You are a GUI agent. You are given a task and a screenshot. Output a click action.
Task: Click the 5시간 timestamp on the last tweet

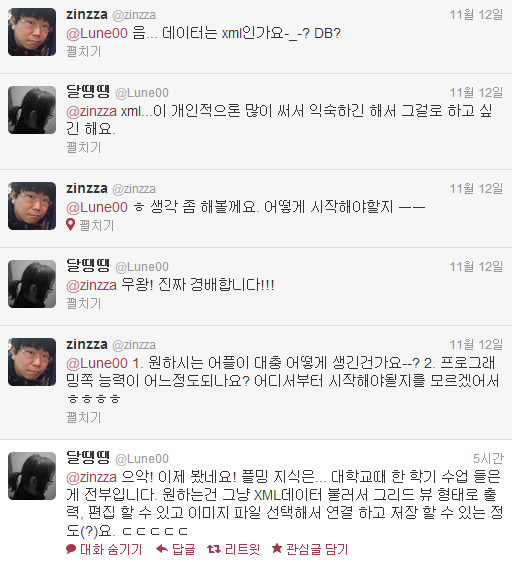point(488,459)
